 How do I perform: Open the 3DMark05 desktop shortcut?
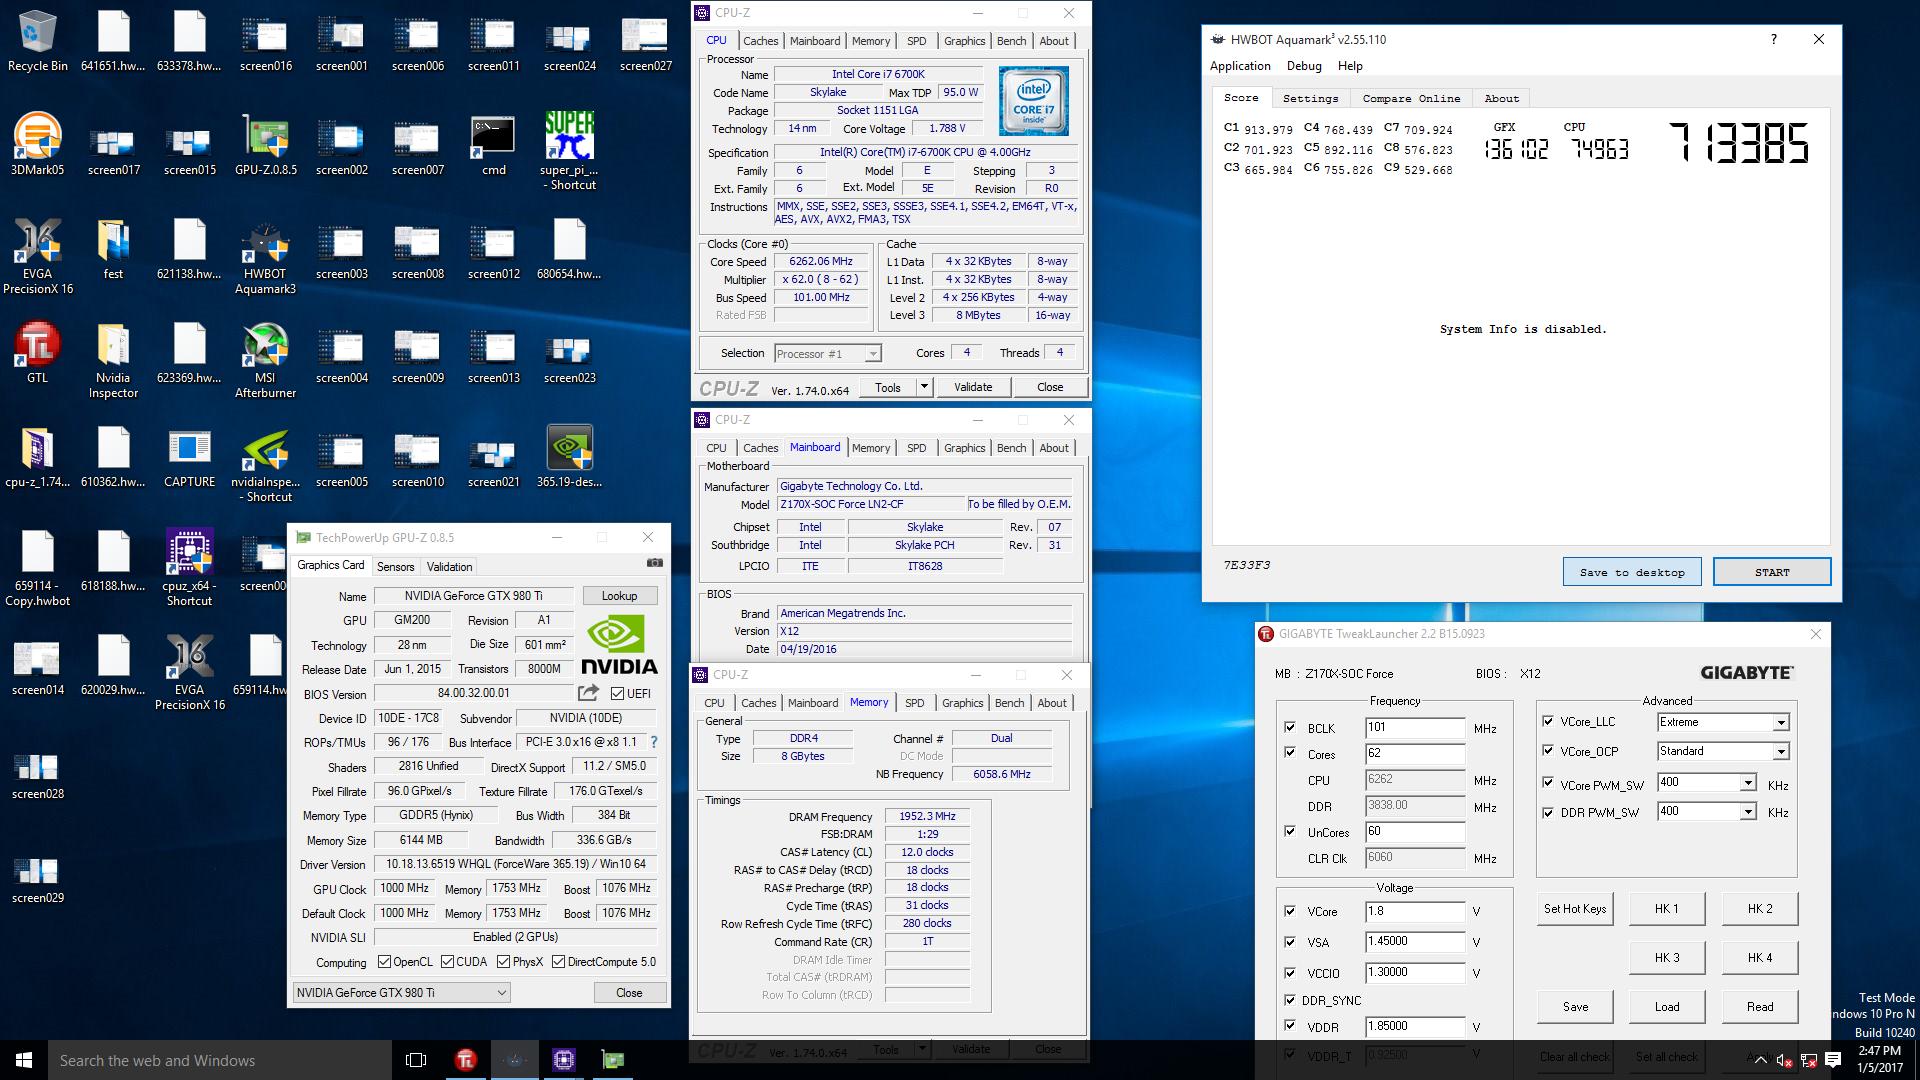[37, 146]
